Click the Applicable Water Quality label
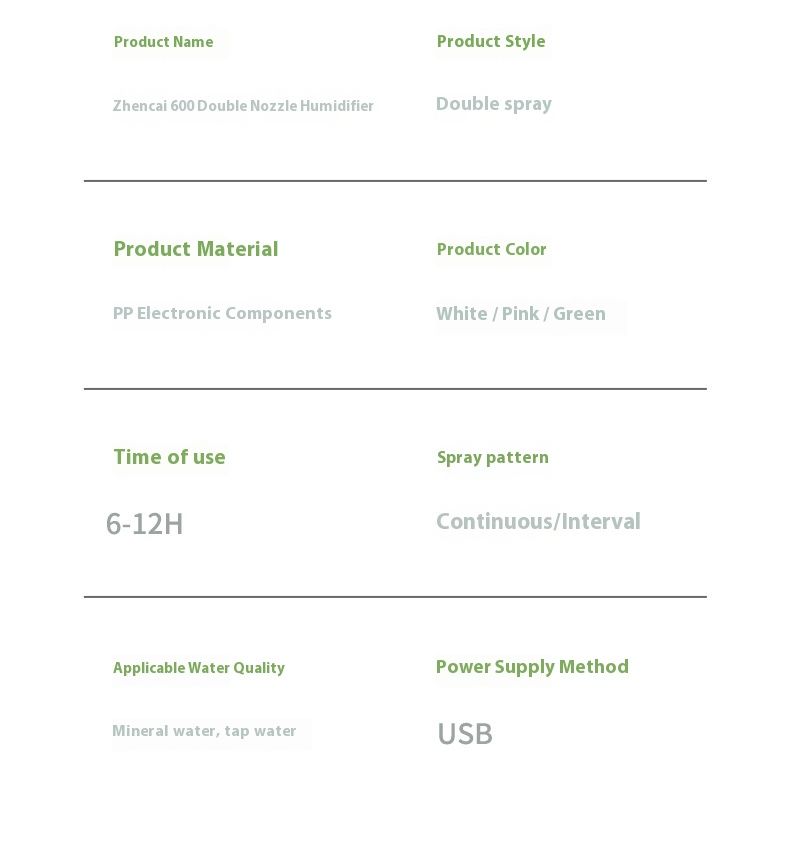Image resolution: width=790 pixels, height=856 pixels. point(199,668)
